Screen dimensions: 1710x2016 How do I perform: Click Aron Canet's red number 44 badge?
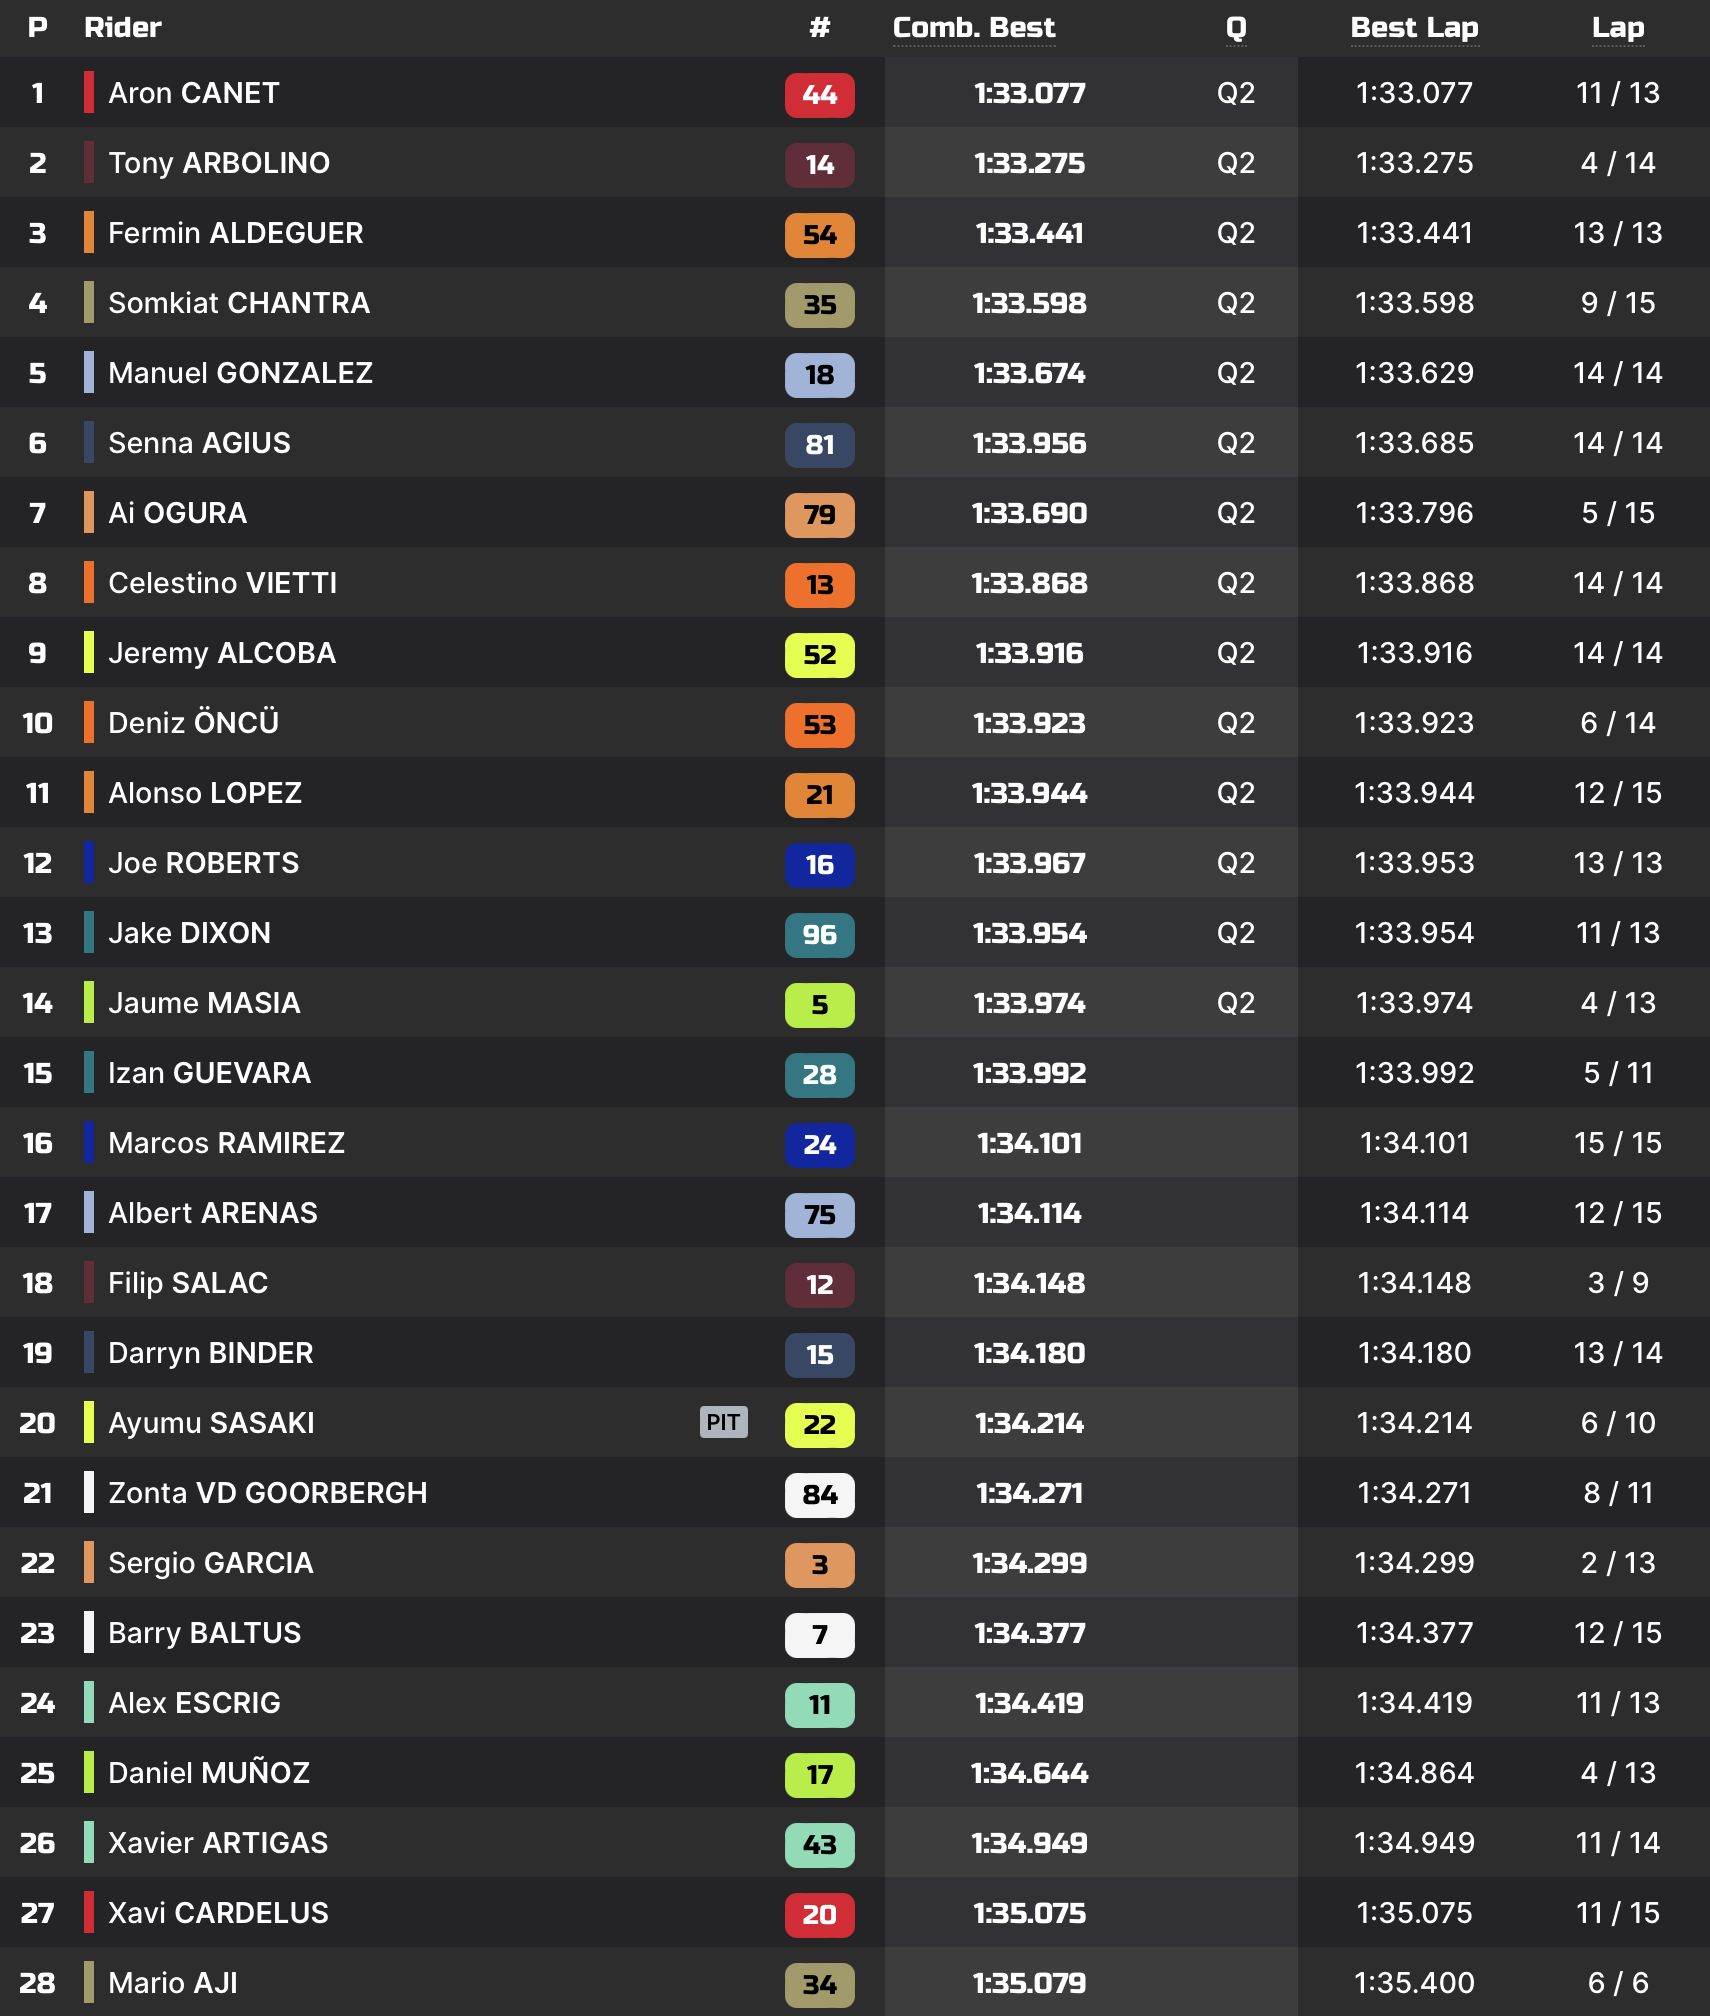(x=819, y=95)
